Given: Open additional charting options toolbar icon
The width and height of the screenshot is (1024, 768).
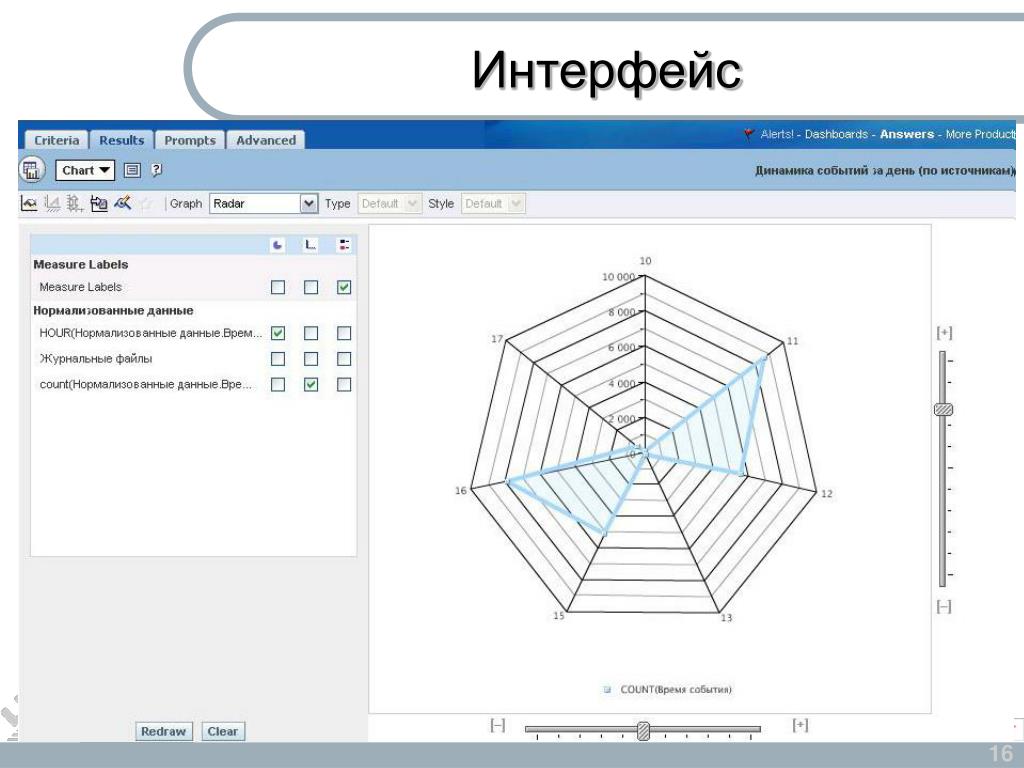Looking at the screenshot, I should [99, 204].
